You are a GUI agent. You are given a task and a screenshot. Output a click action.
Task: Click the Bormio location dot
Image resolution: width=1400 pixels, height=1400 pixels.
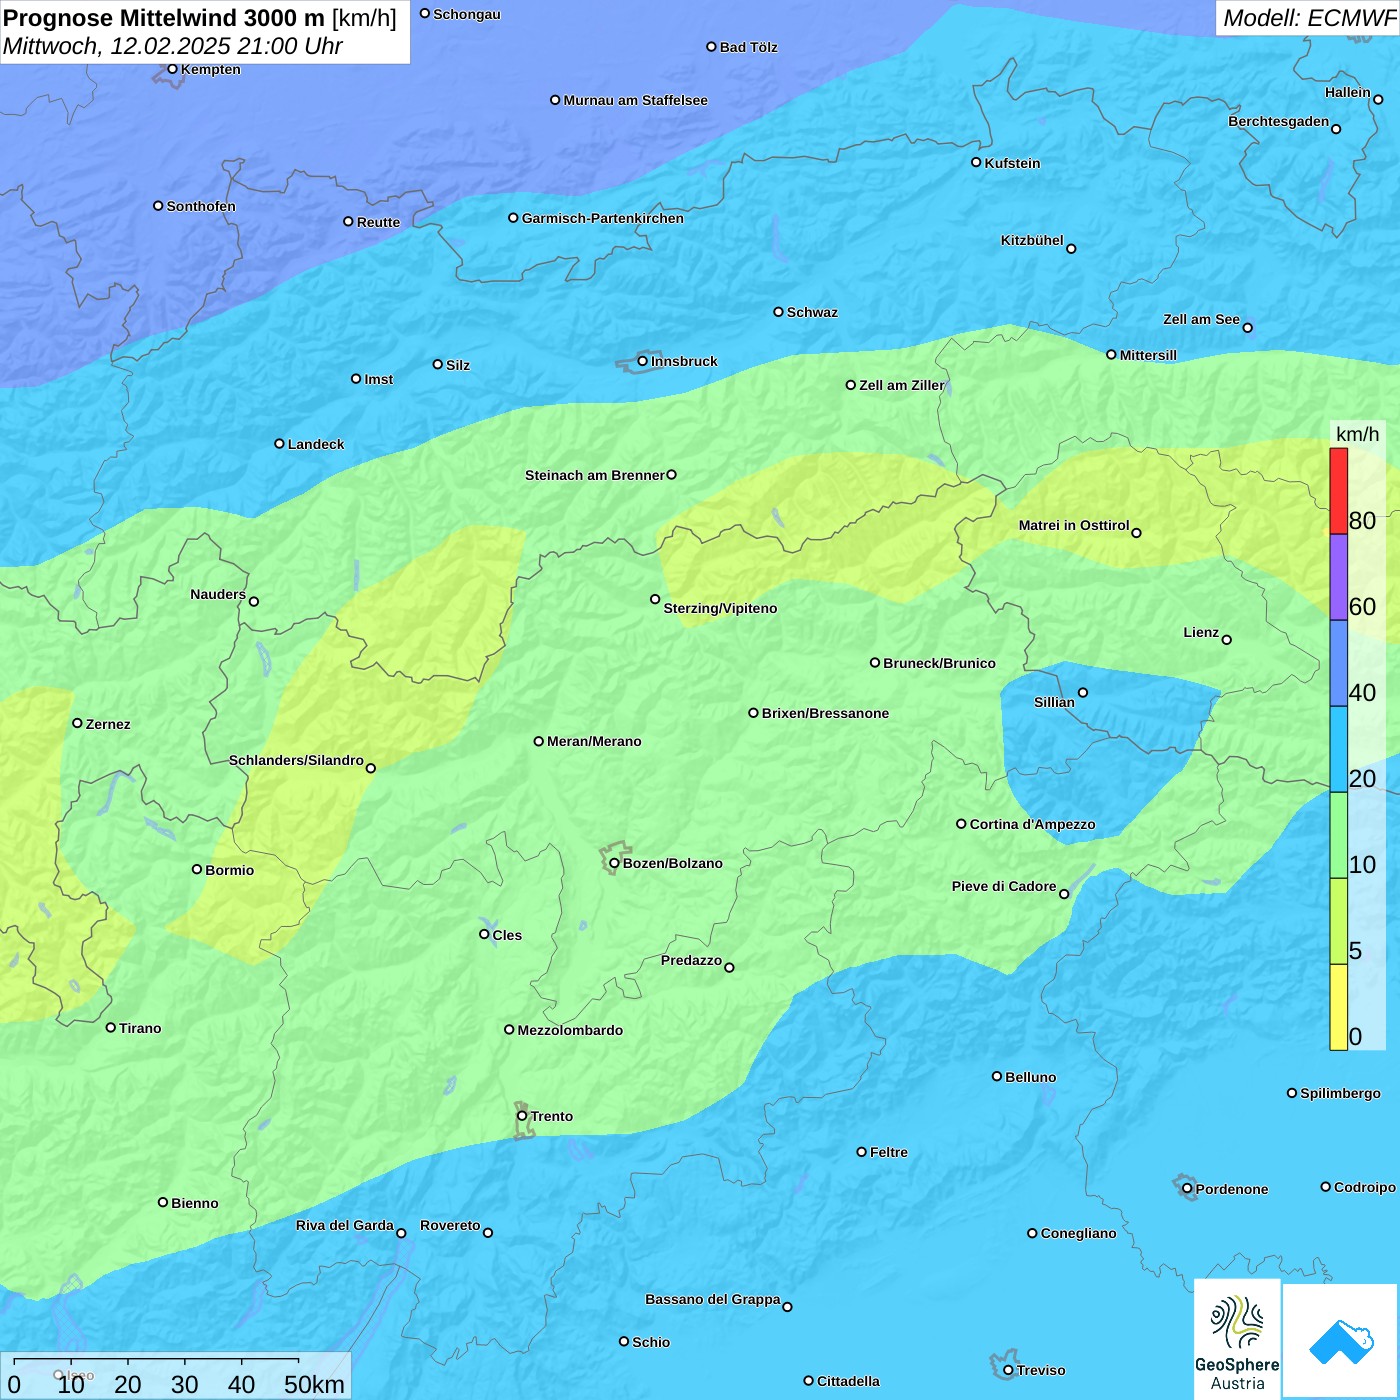(197, 869)
